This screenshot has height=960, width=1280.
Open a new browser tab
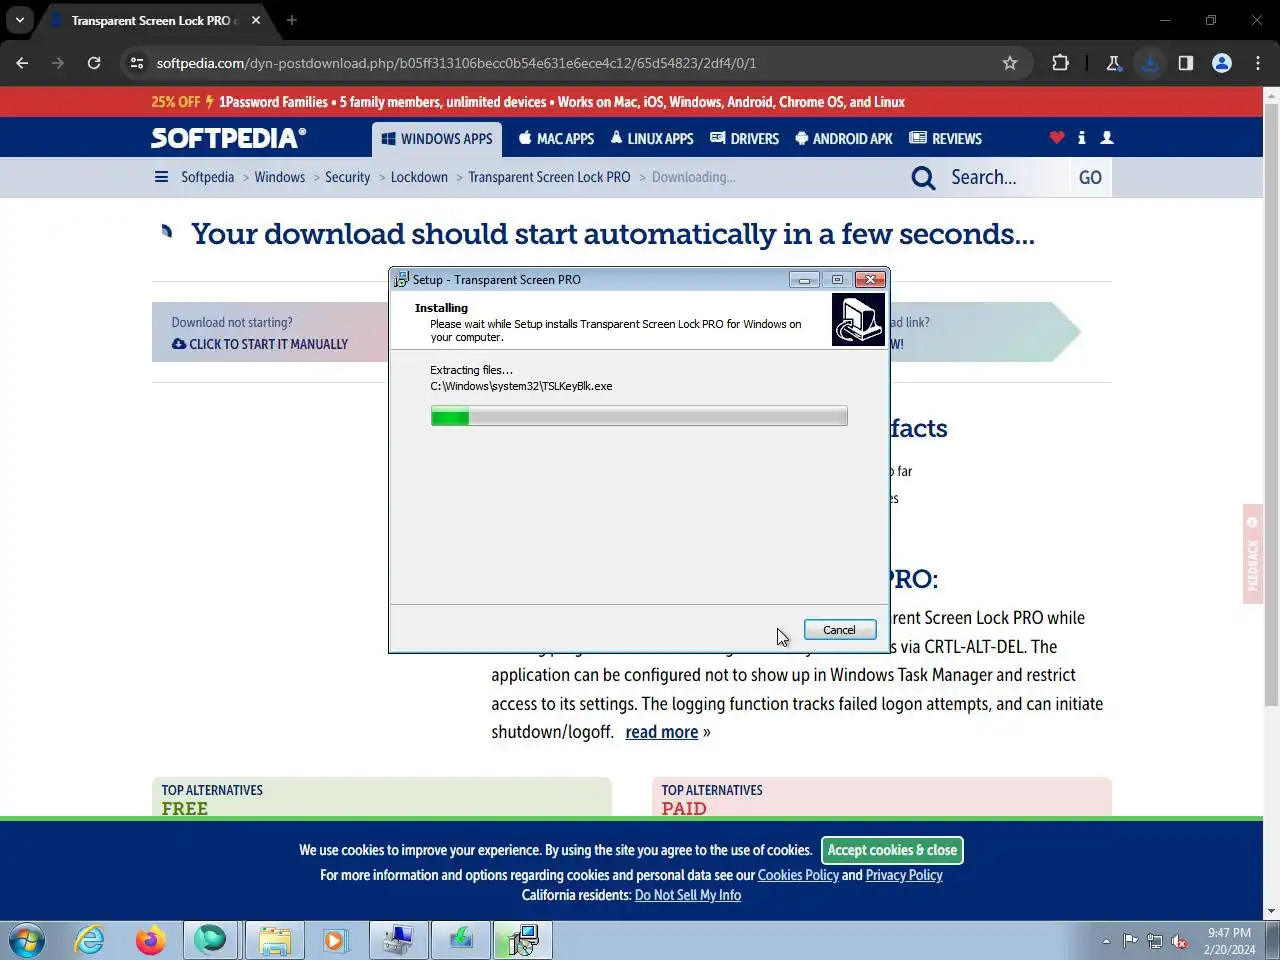coord(291,20)
